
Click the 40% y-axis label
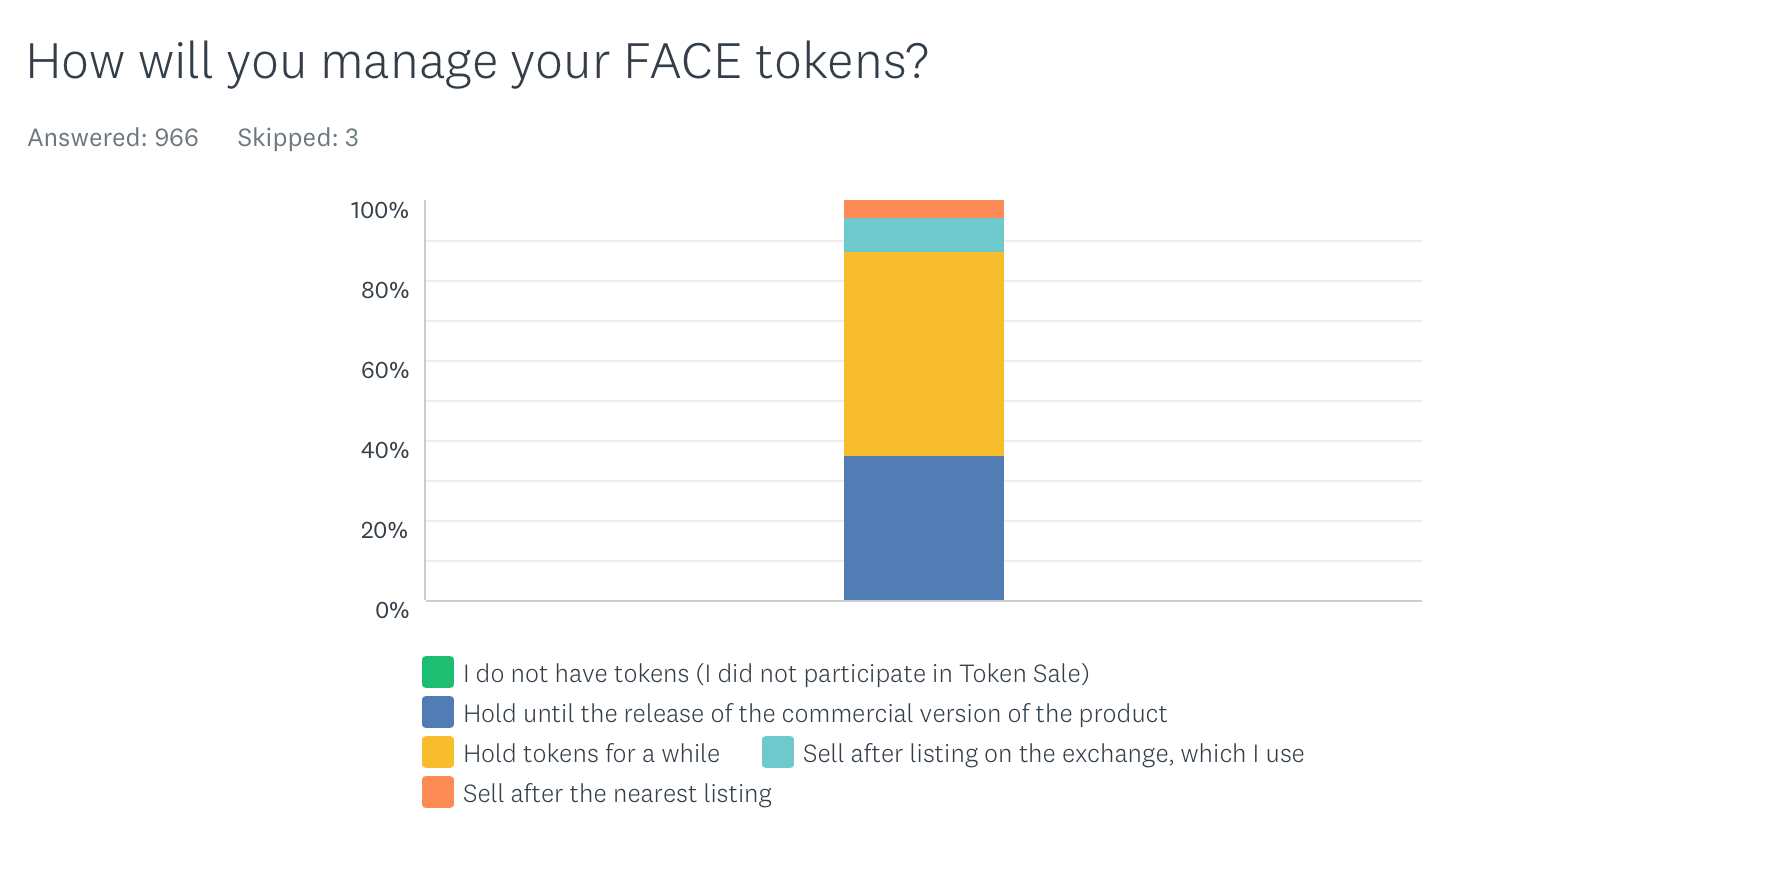pyautogui.click(x=384, y=450)
